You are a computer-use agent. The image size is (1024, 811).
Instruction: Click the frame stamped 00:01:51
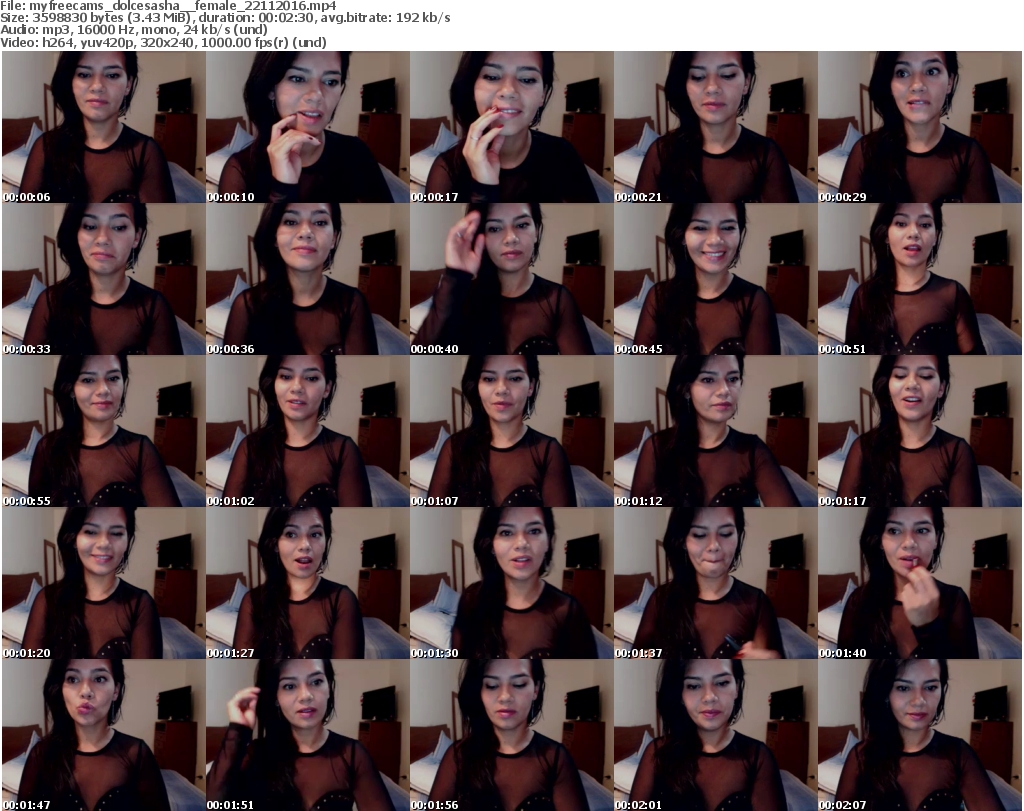[x=308, y=735]
